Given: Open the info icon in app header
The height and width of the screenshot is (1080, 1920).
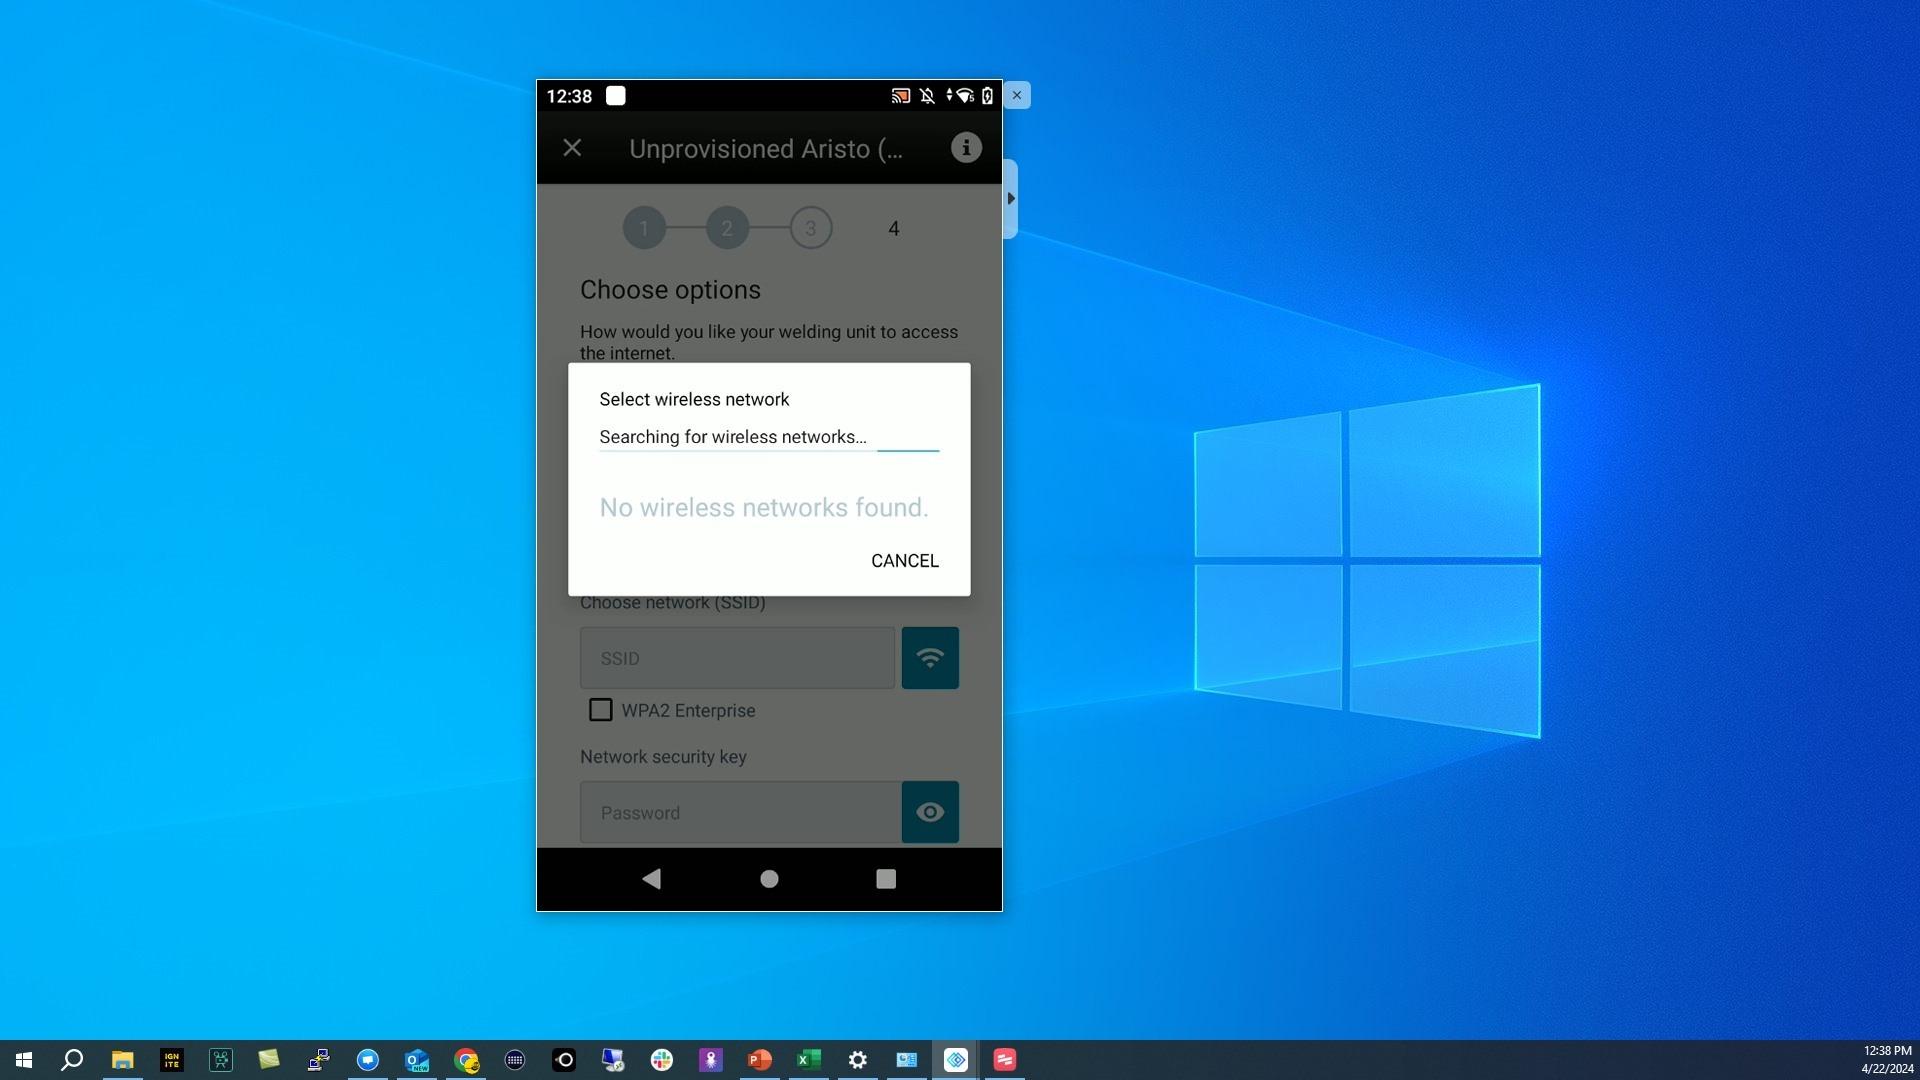Looking at the screenshot, I should coord(966,148).
